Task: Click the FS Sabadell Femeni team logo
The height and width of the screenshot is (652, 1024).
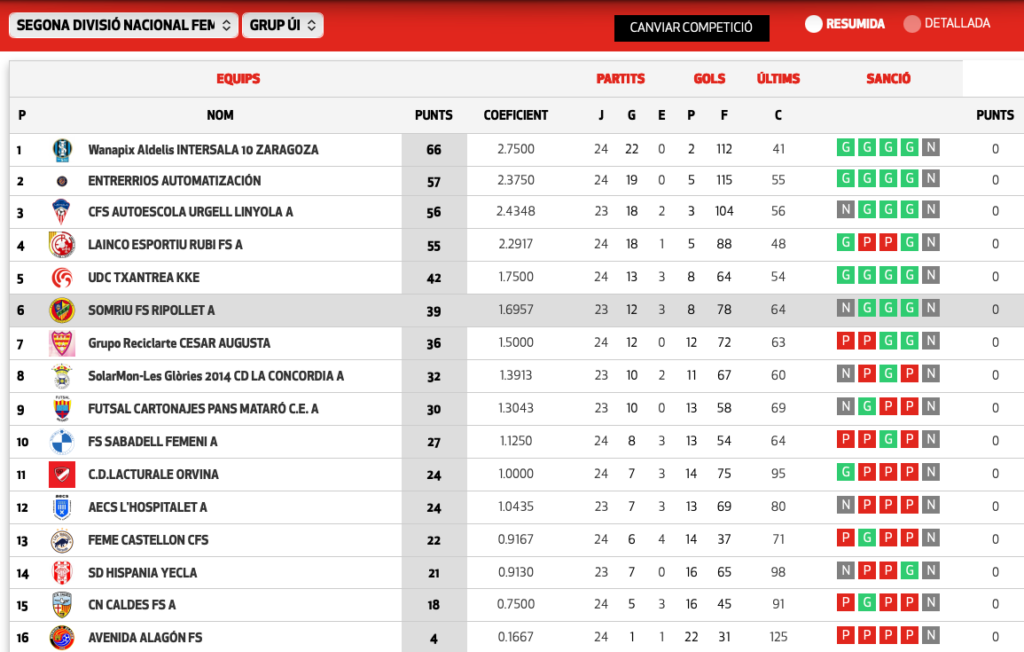Action: (61, 442)
